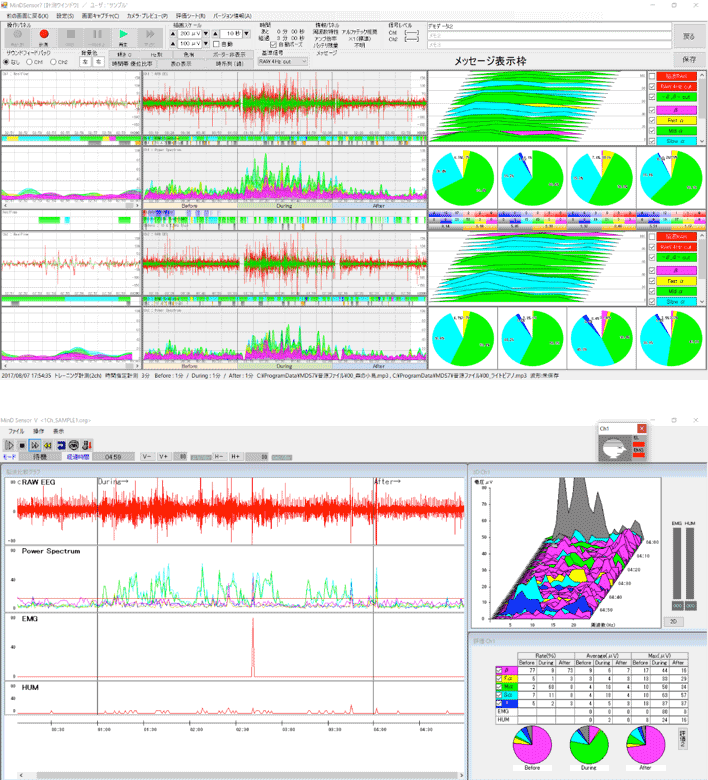Viewport: 708px width, 780px height.
Task: Click the play icon in MinD Sensor V toolbar
Action: point(9,444)
